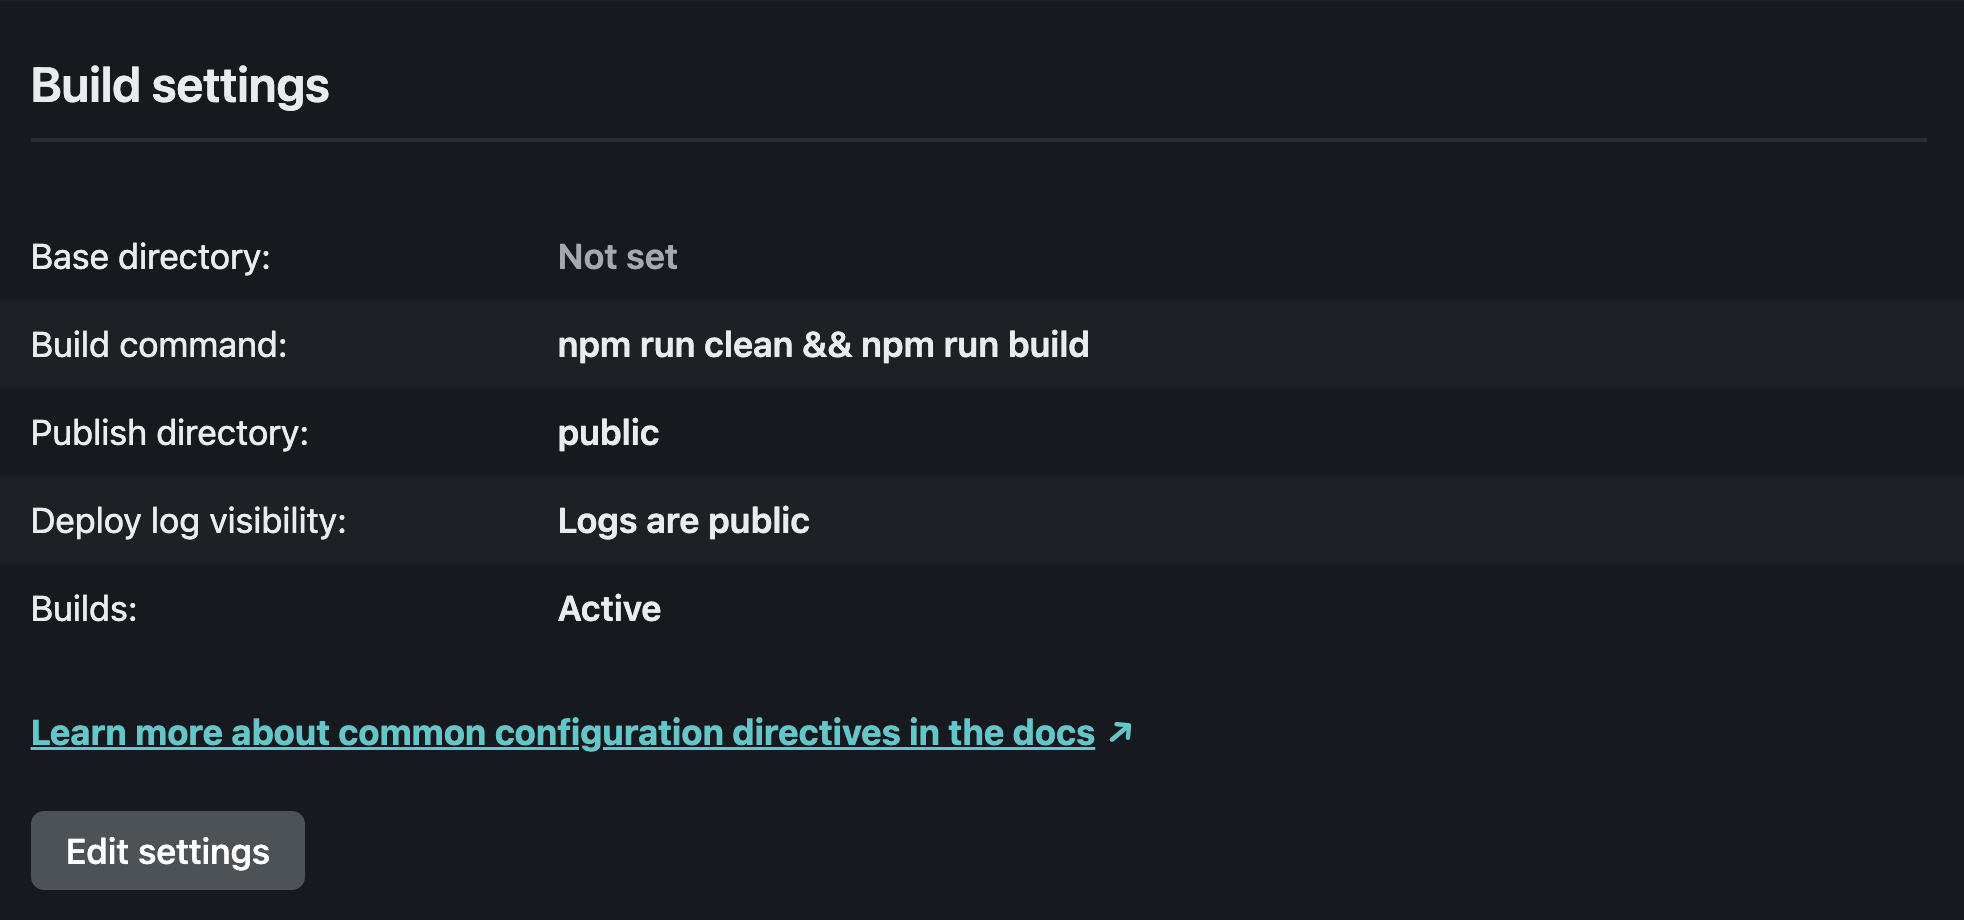Click the 'Logs are public' value
This screenshot has width=1964, height=920.
[x=683, y=521]
